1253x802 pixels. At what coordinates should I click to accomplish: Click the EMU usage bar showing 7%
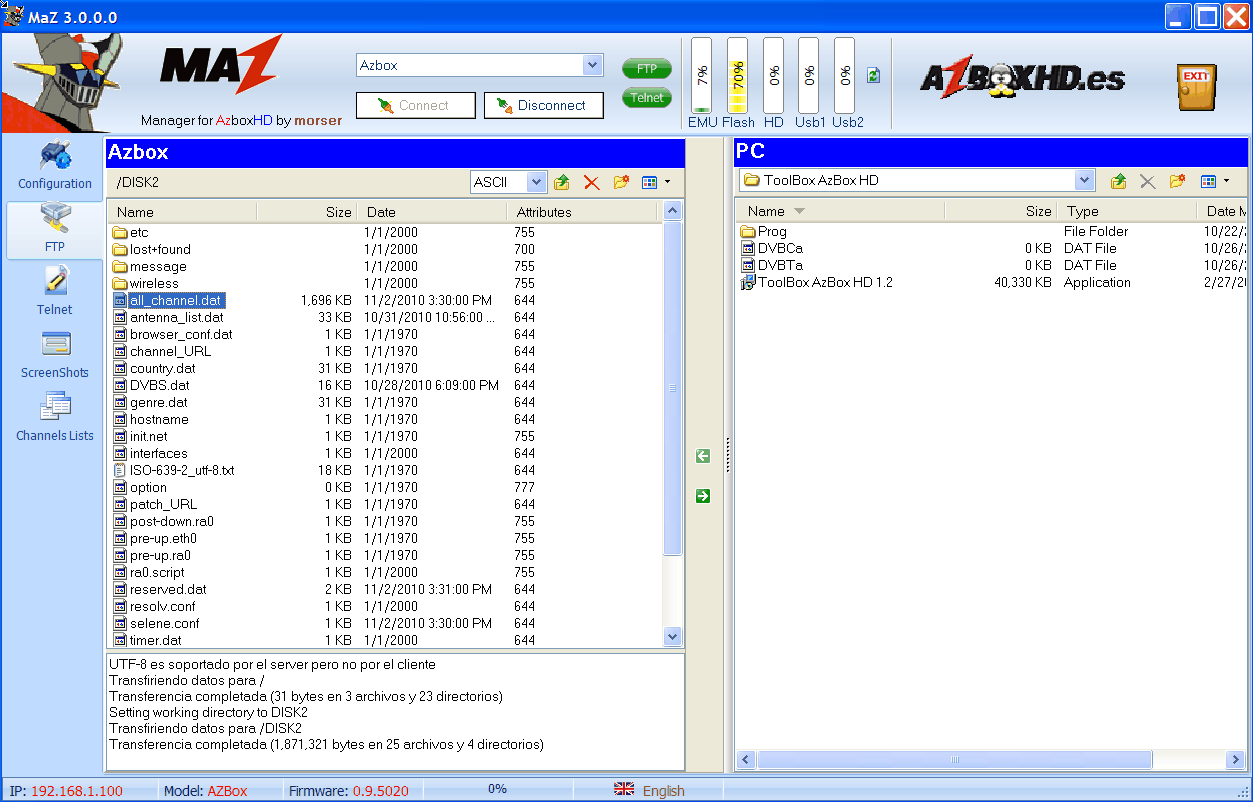coord(702,76)
